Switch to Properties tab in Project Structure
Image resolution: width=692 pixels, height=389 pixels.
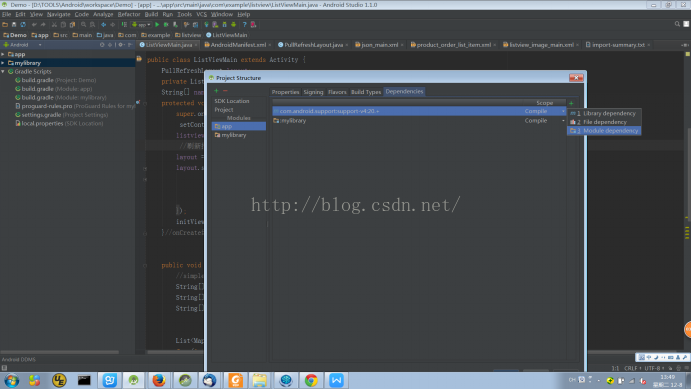[x=285, y=92]
